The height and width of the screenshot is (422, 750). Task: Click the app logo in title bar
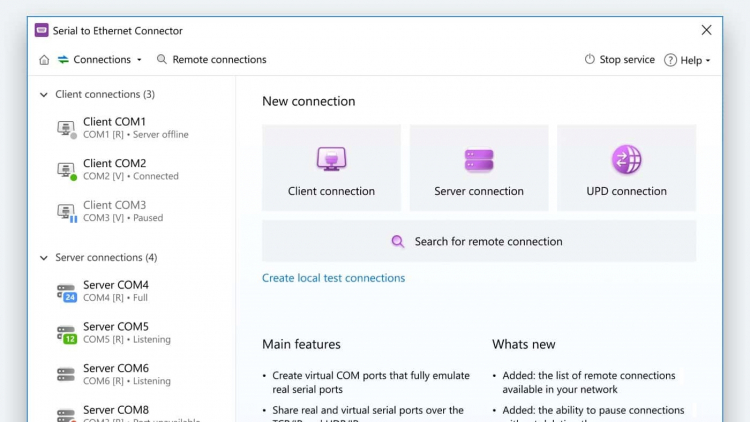tap(42, 30)
